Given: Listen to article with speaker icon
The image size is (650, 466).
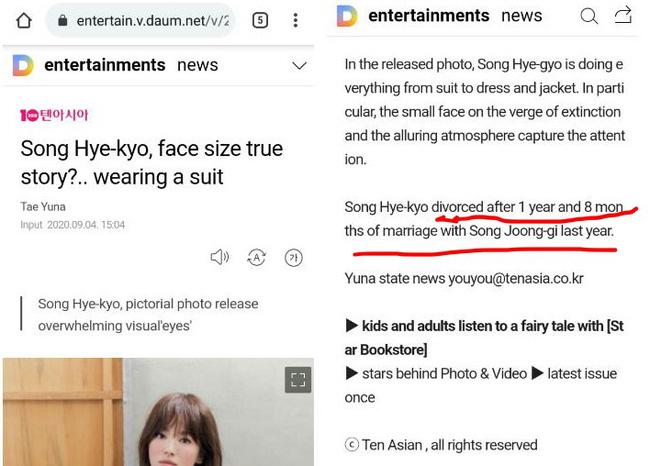Looking at the screenshot, I should [x=219, y=258].
